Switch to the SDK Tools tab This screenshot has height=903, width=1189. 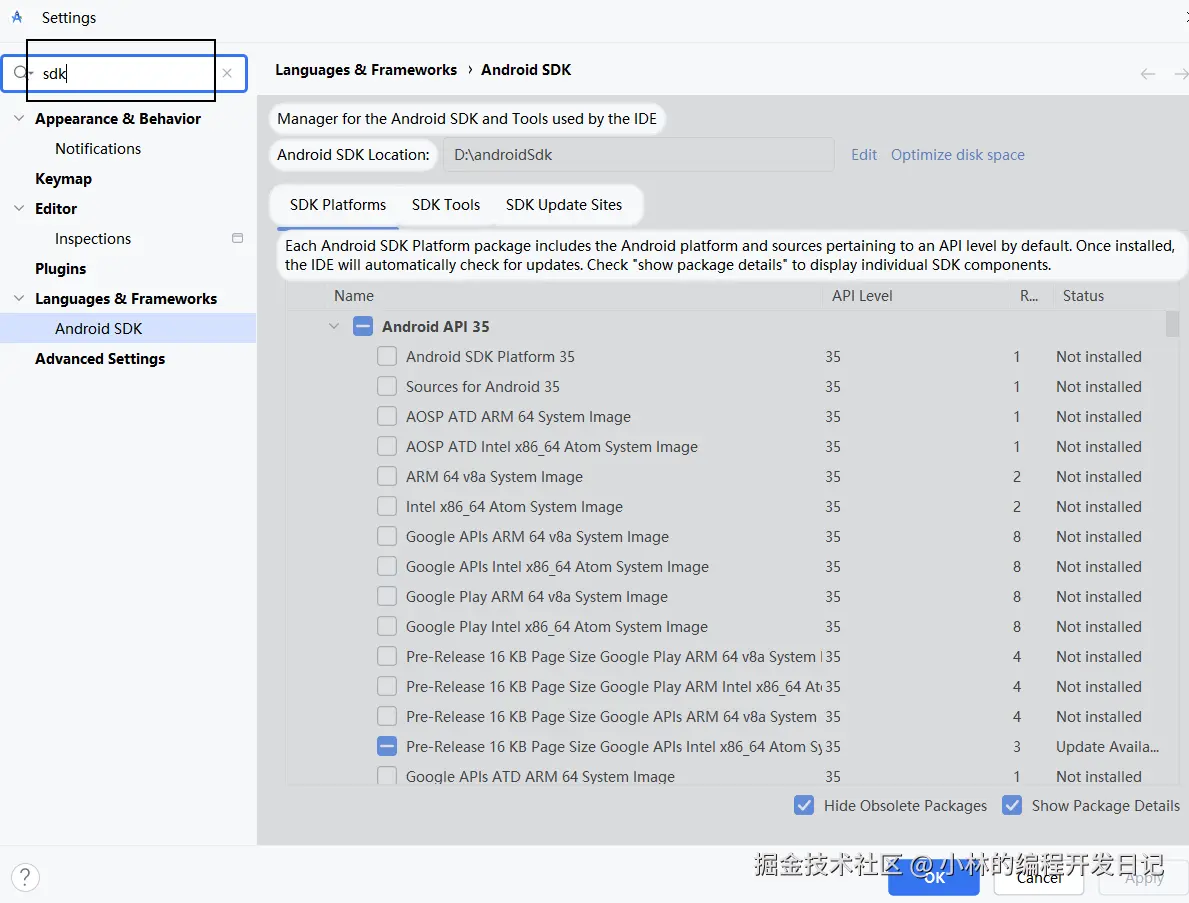tap(446, 205)
